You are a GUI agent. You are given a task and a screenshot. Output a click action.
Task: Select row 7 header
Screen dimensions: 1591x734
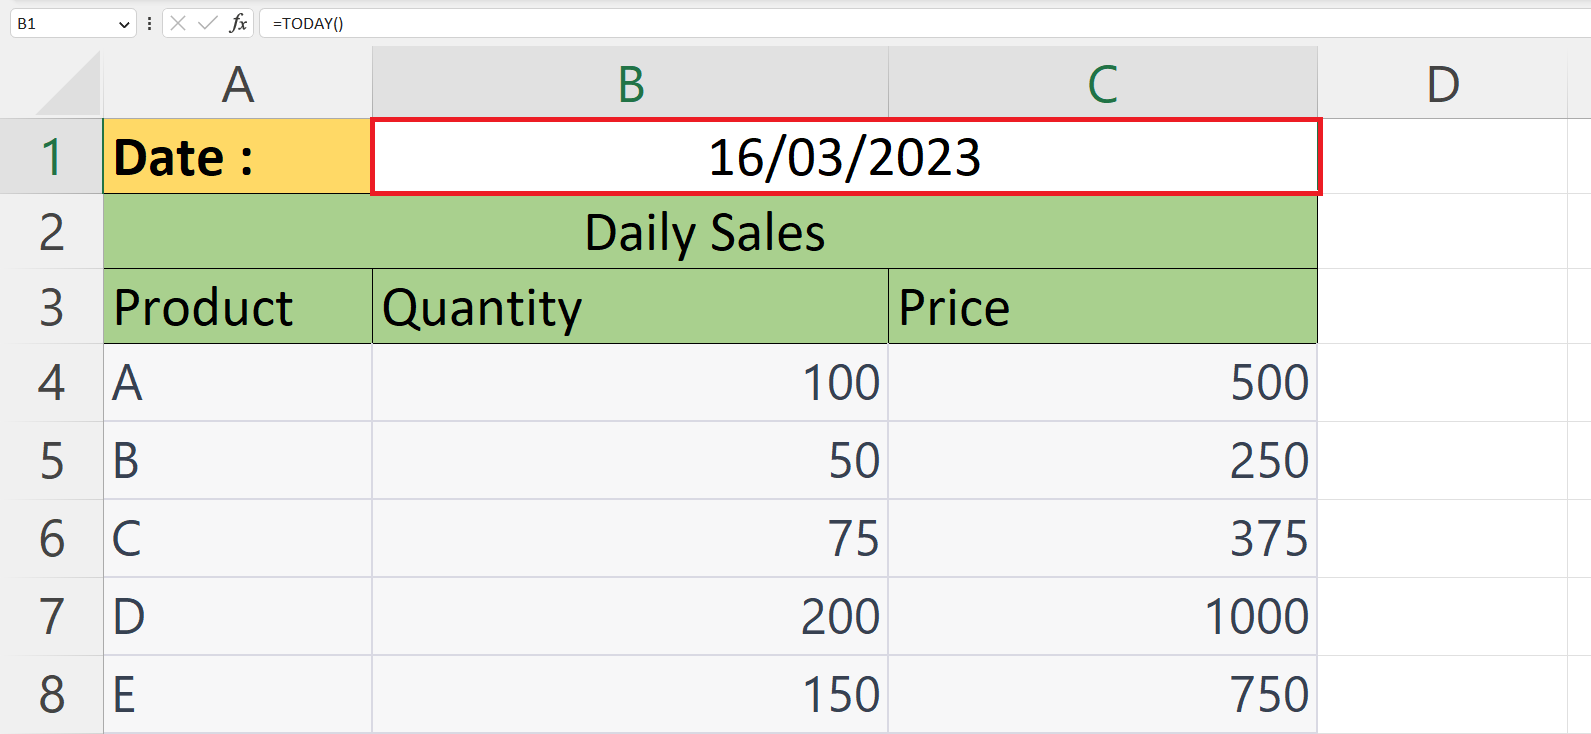point(51,617)
